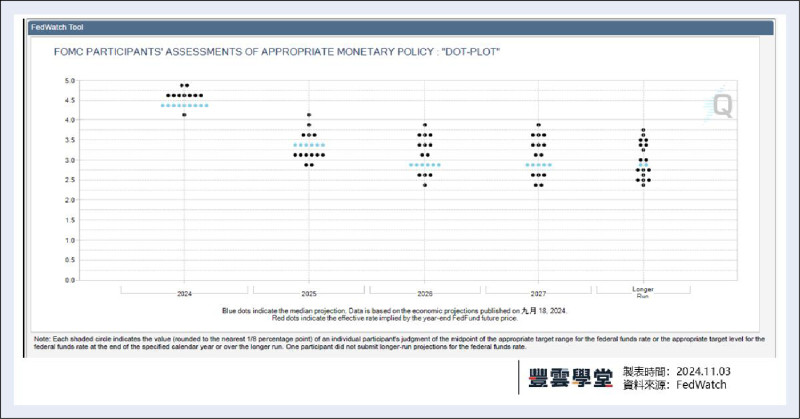Click the 2024 x-axis label
This screenshot has width=800, height=419.
pyautogui.click(x=184, y=294)
